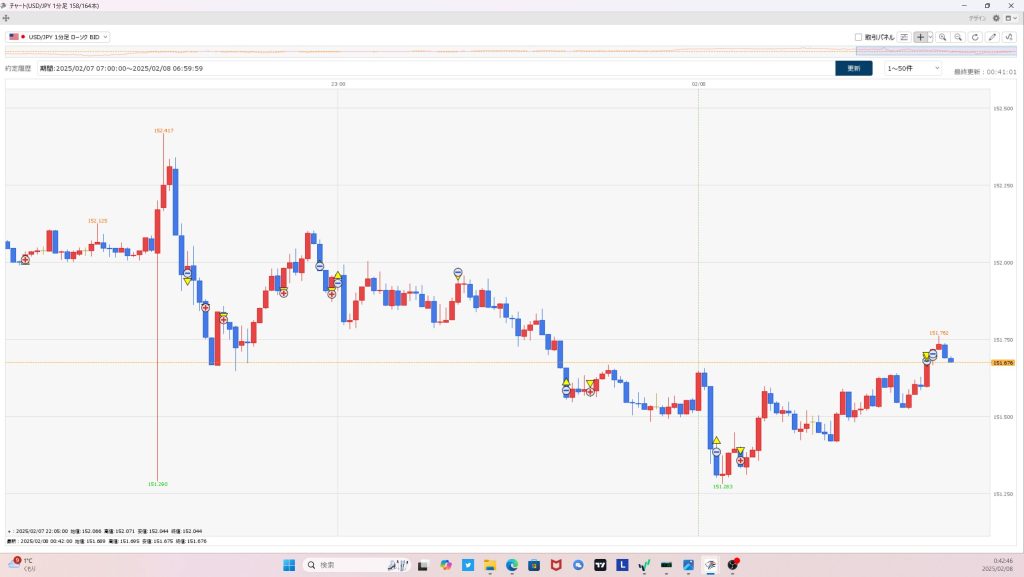
Task: Click the 151.676 current price label
Action: (x=1002, y=363)
